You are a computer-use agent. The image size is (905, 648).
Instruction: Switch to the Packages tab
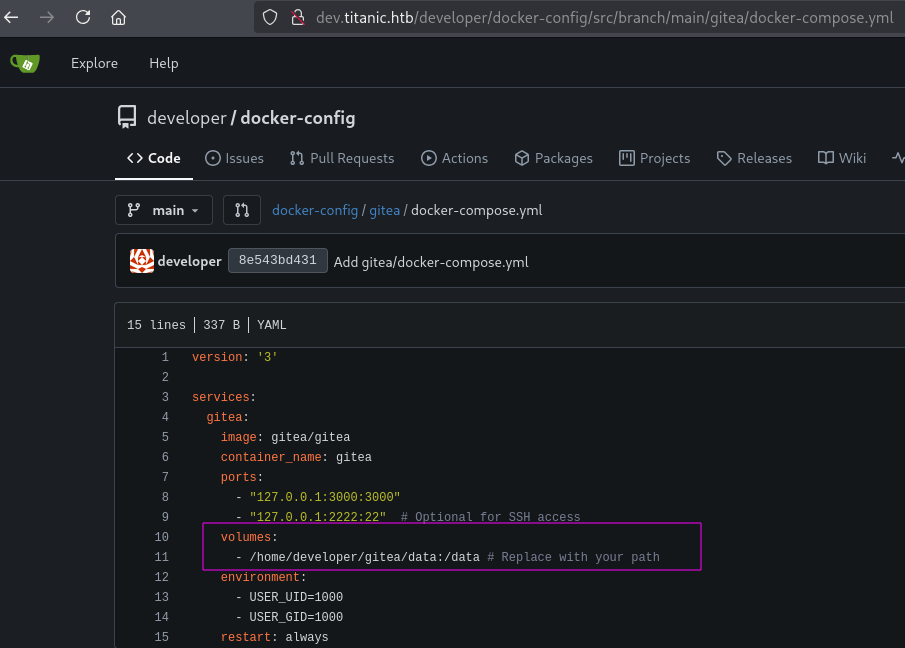(x=554, y=158)
